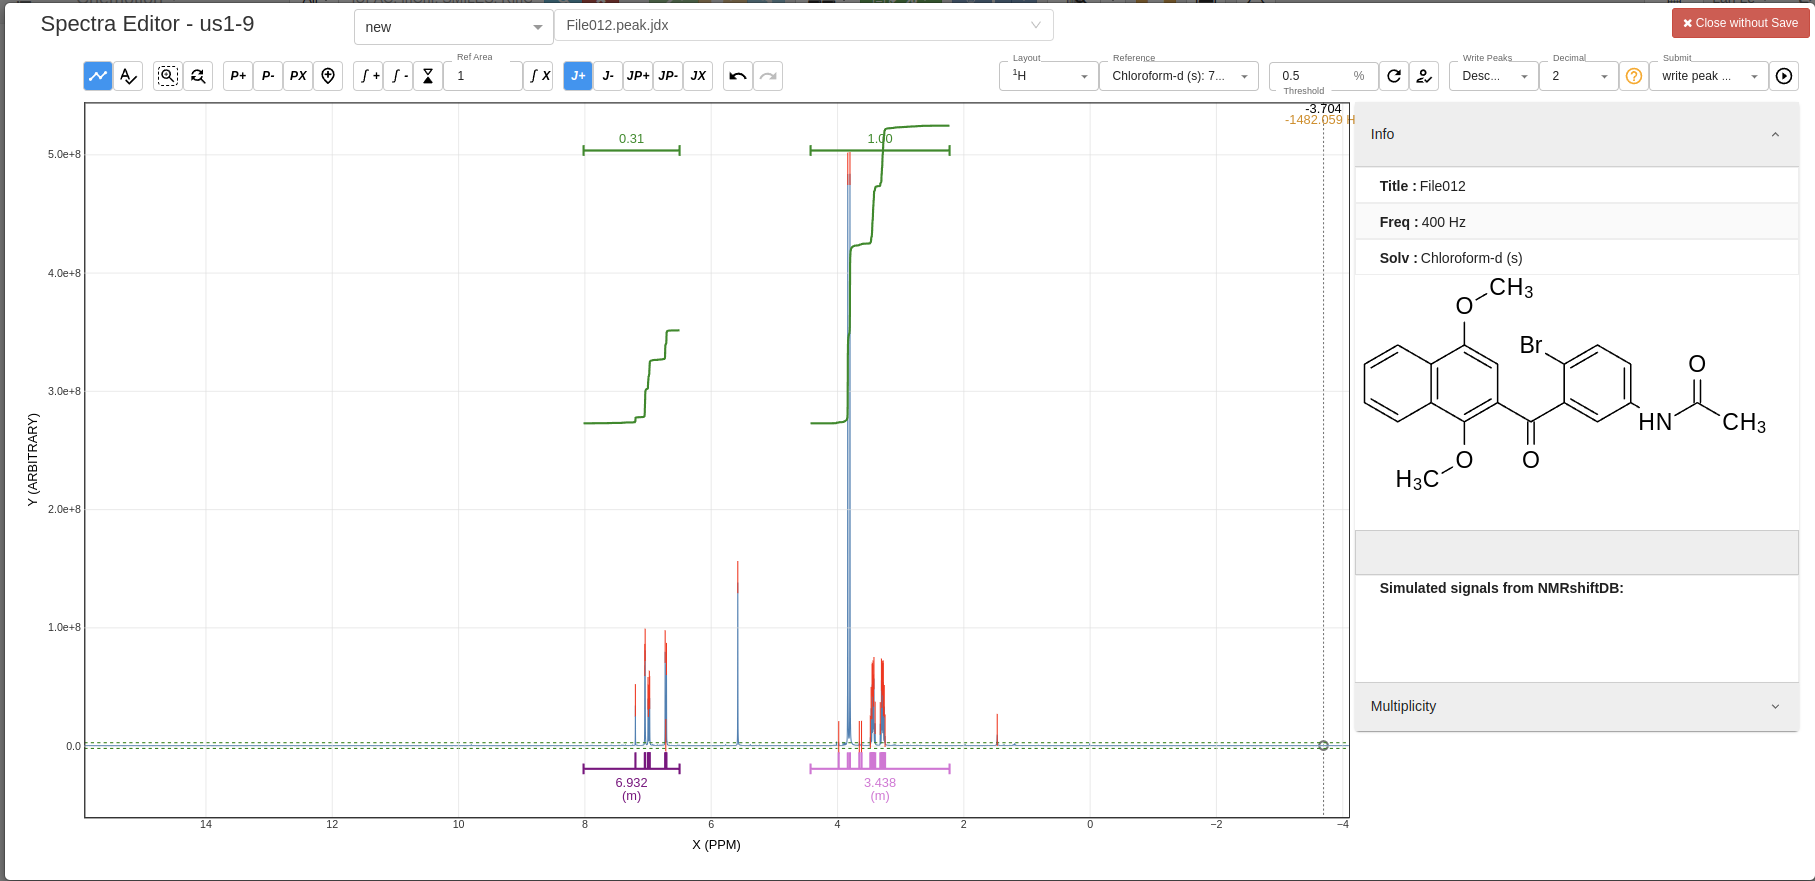This screenshot has height=881, width=1815.
Task: Click the clear all integrations tool
Action: pos(538,76)
